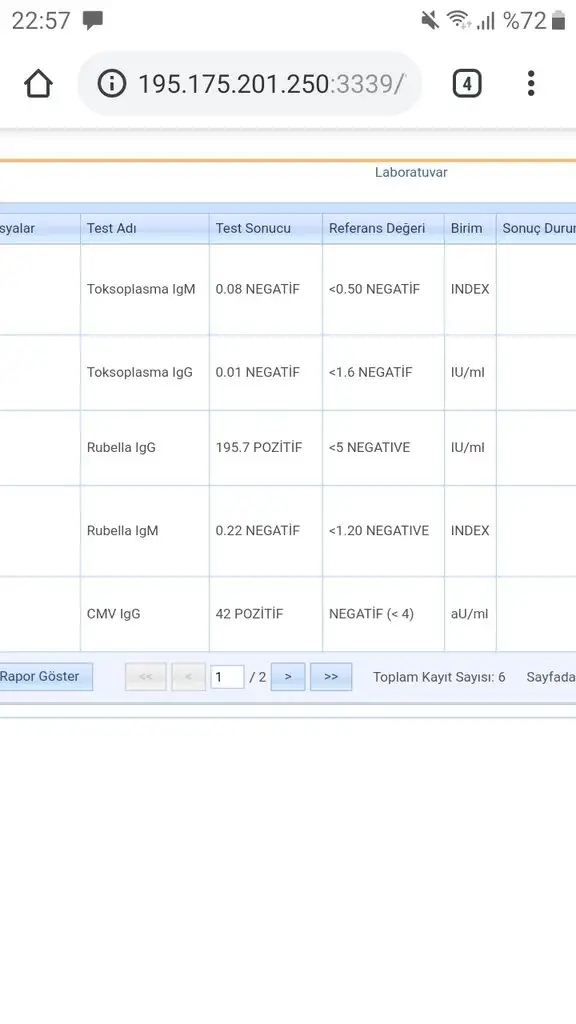
Task: Go to next page with > button
Action: [x=288, y=677]
